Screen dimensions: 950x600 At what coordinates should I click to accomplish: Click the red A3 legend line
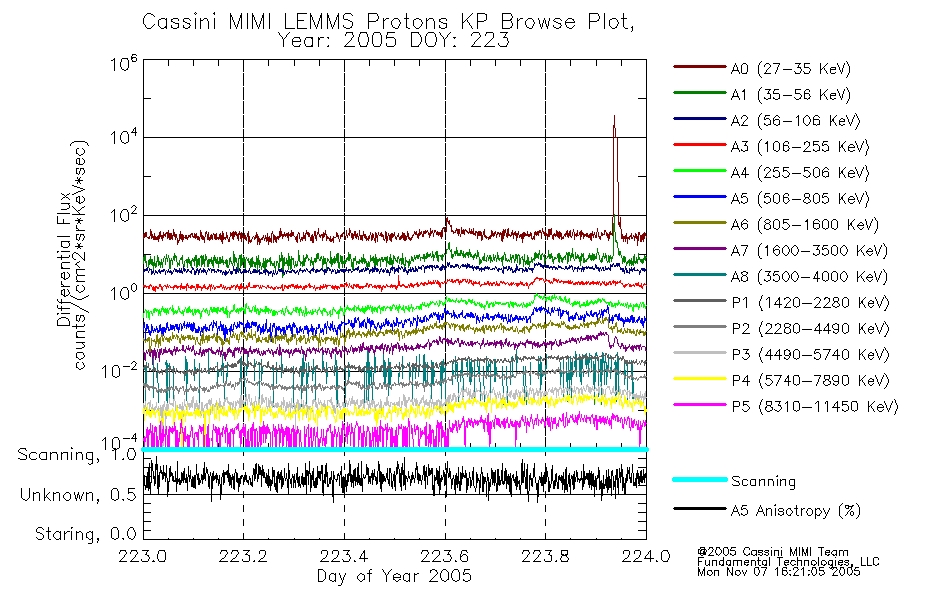pyautogui.click(x=700, y=145)
